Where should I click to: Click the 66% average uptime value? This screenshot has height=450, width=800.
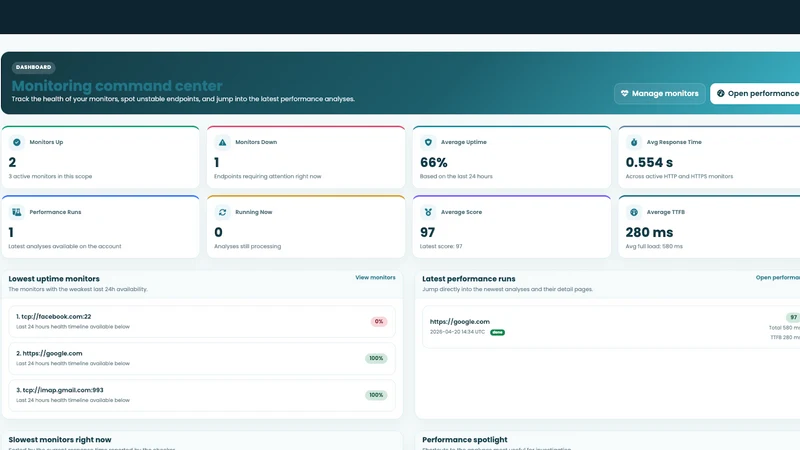click(x=434, y=163)
